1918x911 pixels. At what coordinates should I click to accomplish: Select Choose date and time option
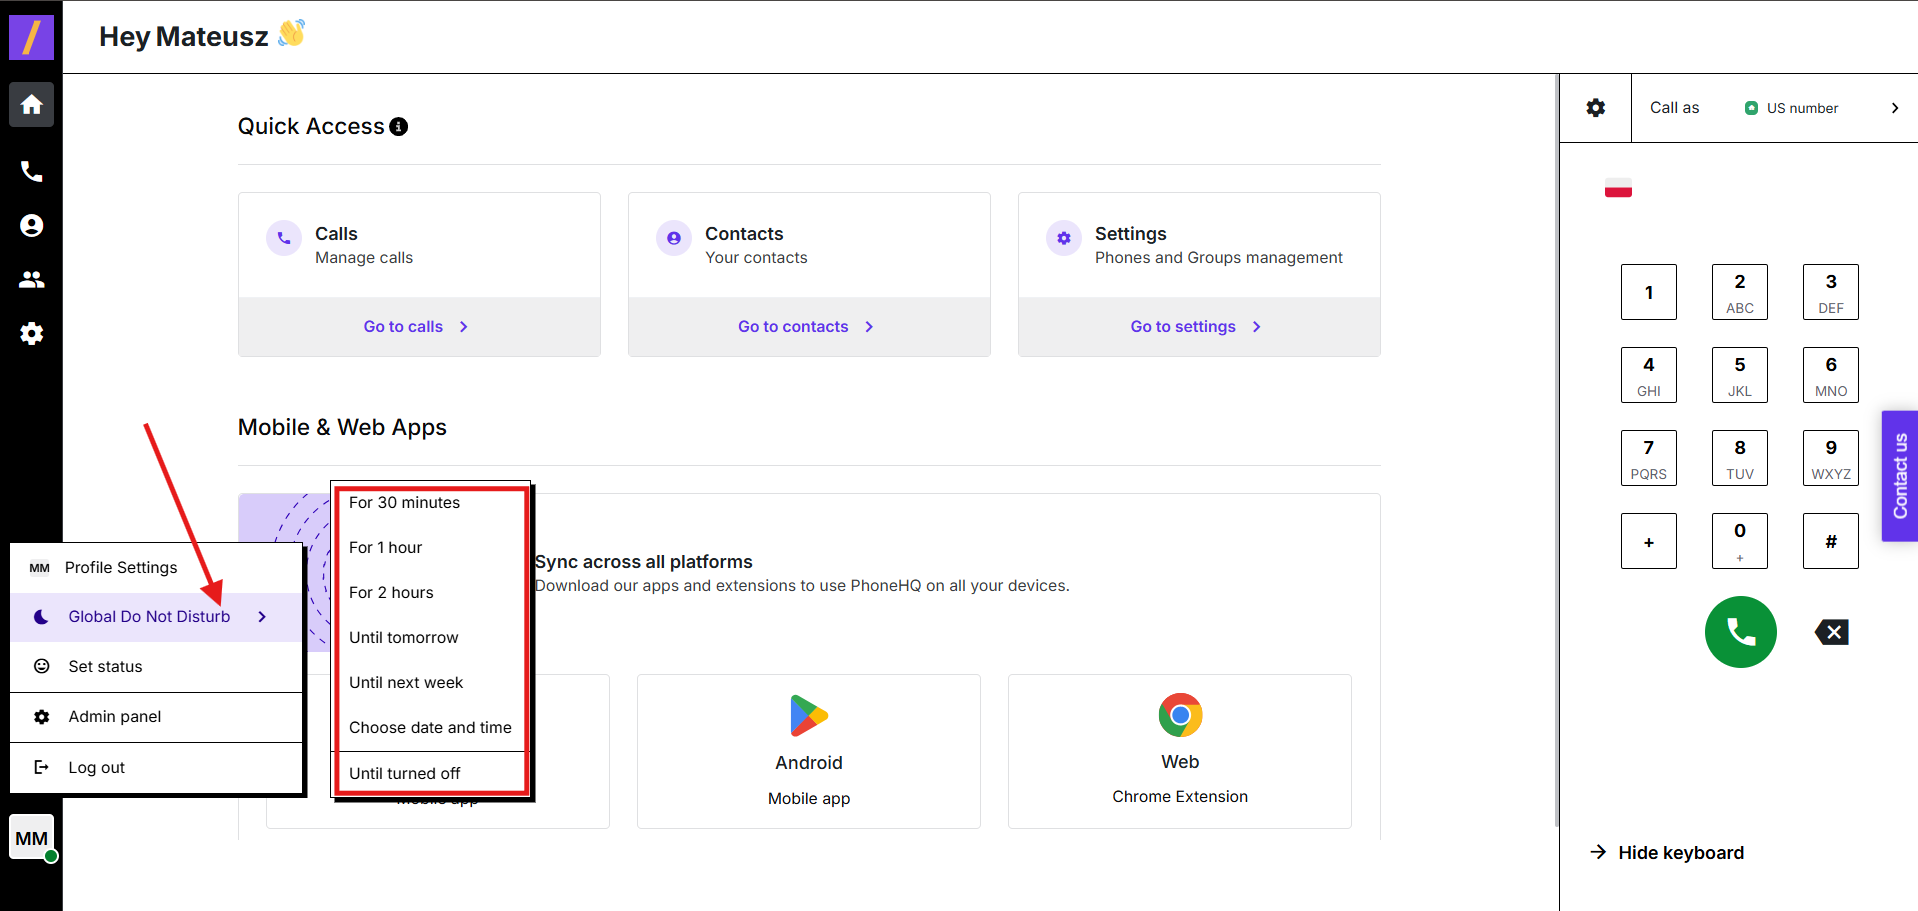(430, 728)
